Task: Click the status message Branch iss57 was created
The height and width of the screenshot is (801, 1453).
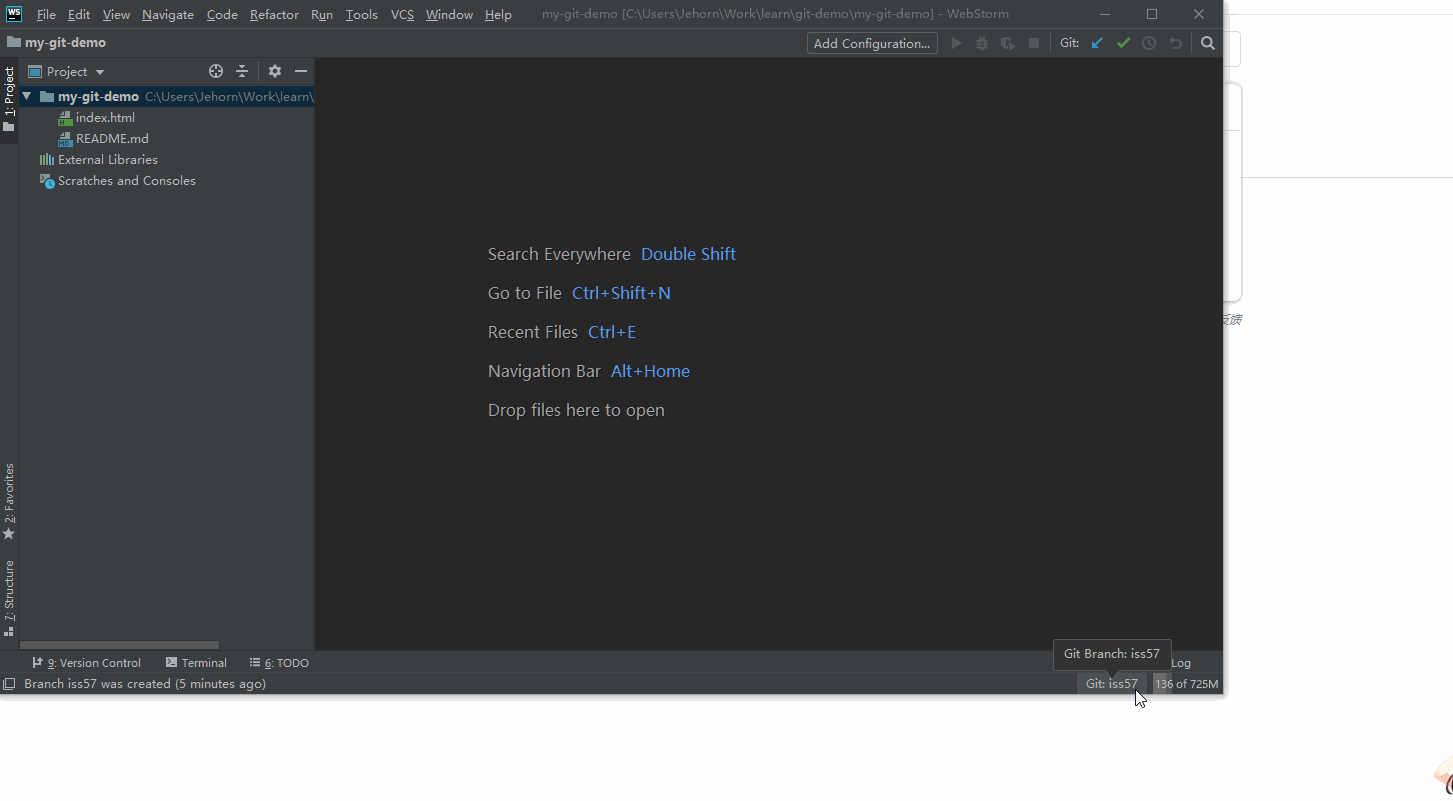Action: [145, 684]
